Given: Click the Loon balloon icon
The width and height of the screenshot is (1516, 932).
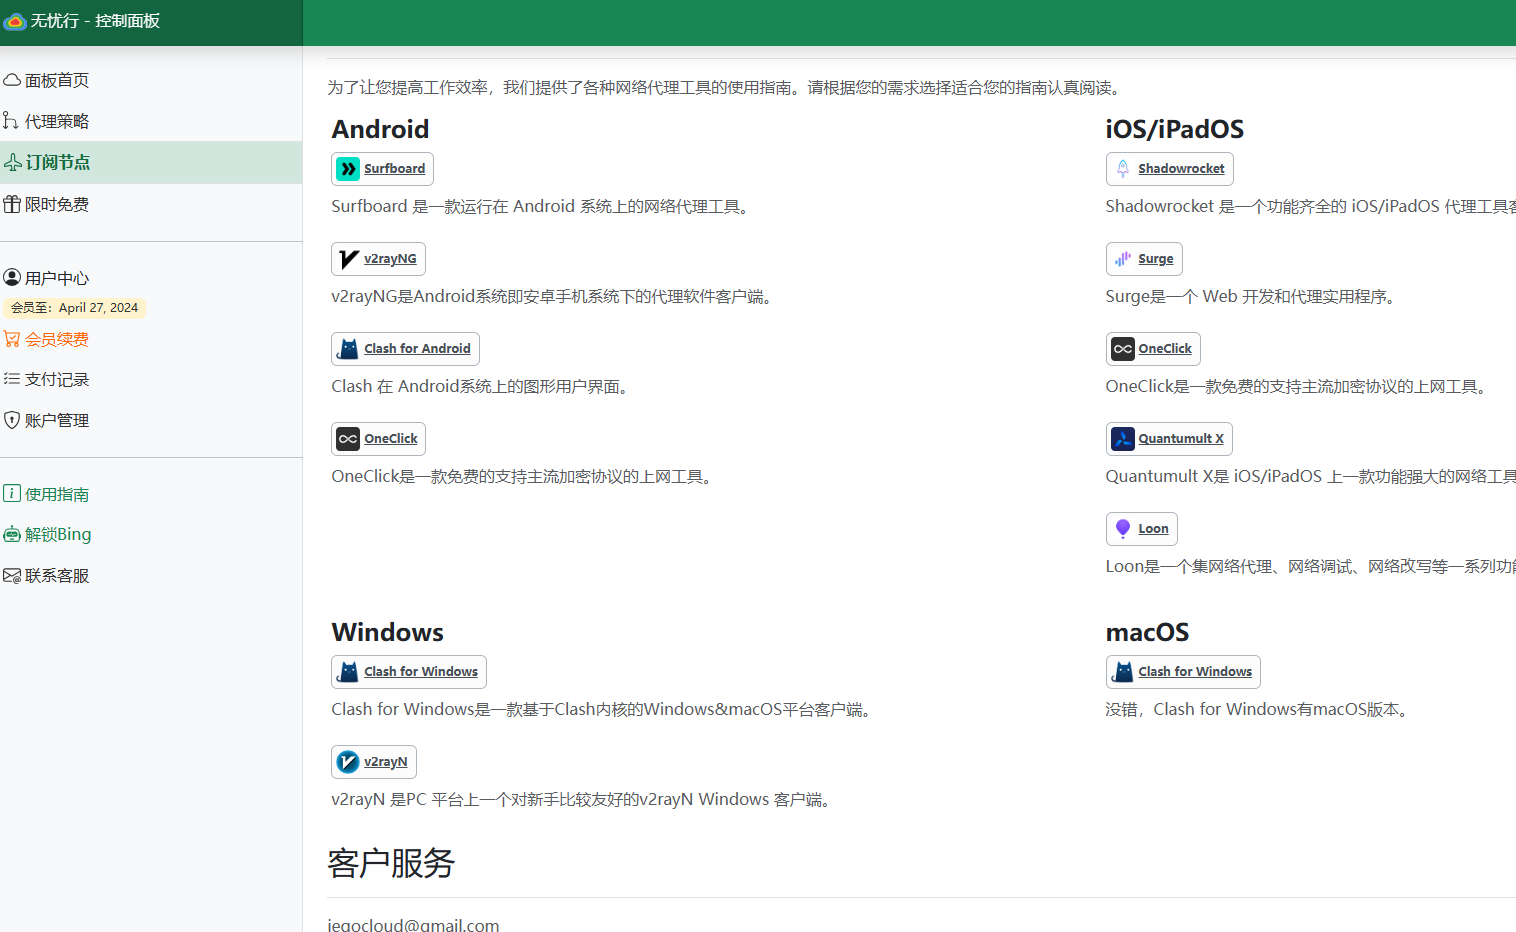Looking at the screenshot, I should coord(1123,529).
